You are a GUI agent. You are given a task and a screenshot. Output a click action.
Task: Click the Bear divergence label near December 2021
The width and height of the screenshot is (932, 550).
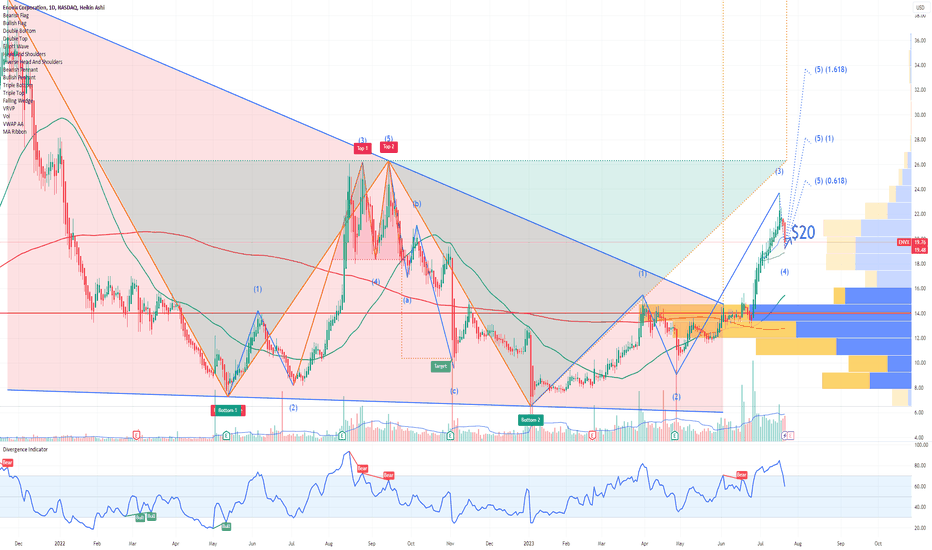(8, 462)
